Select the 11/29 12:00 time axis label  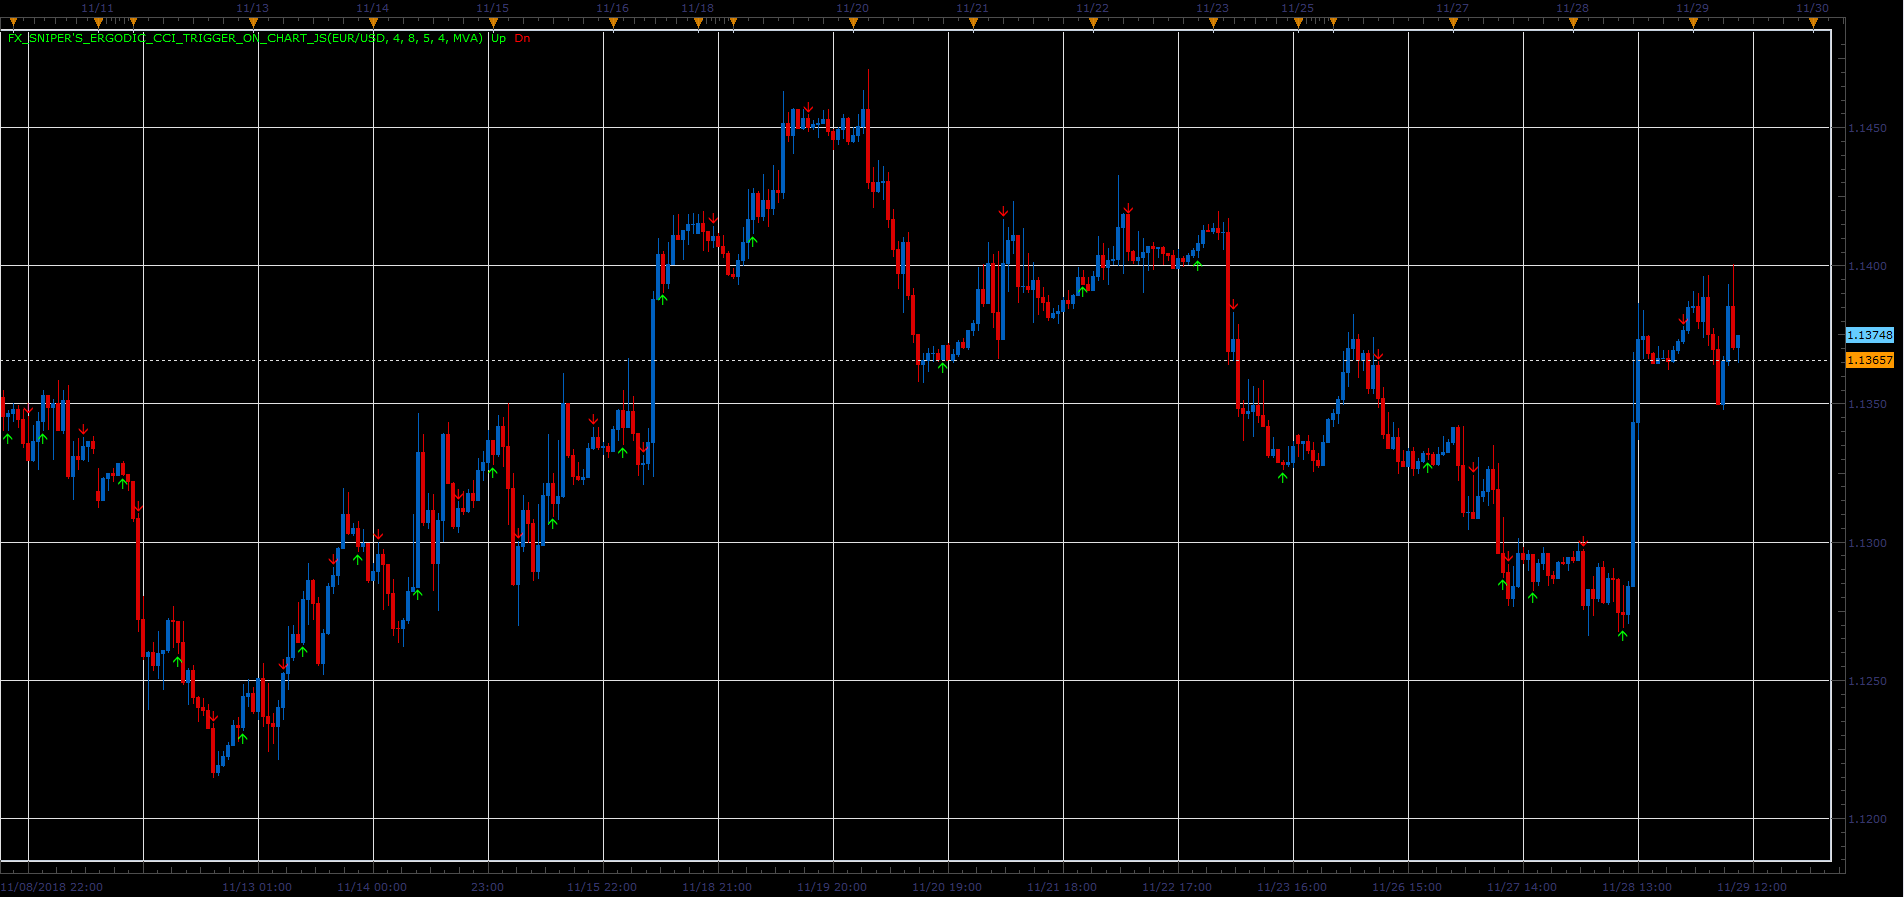tap(1752, 887)
